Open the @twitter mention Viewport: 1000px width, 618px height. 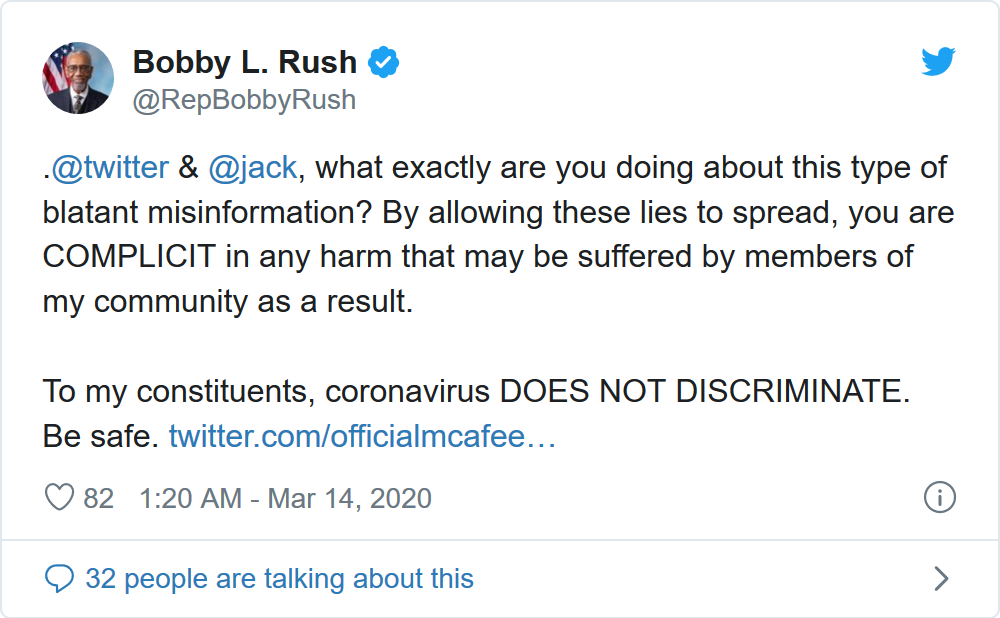pyautogui.click(x=110, y=167)
